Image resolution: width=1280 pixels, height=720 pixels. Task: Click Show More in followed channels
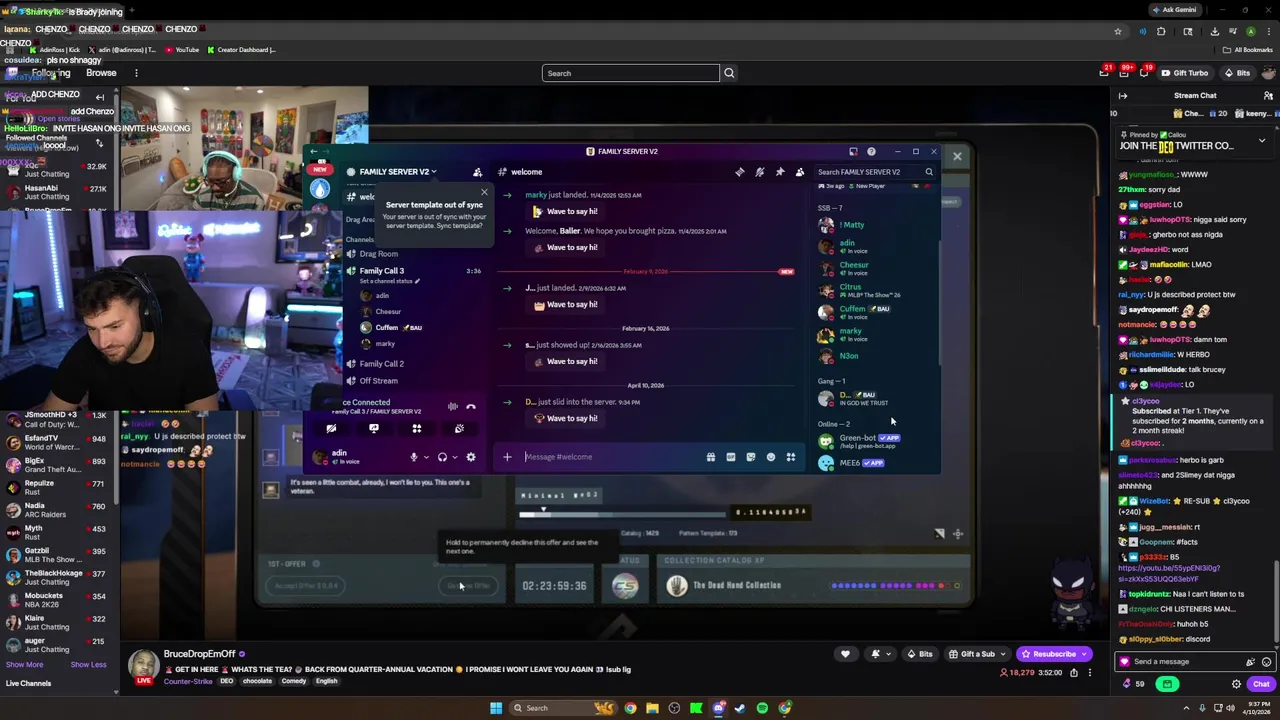pos(25,665)
